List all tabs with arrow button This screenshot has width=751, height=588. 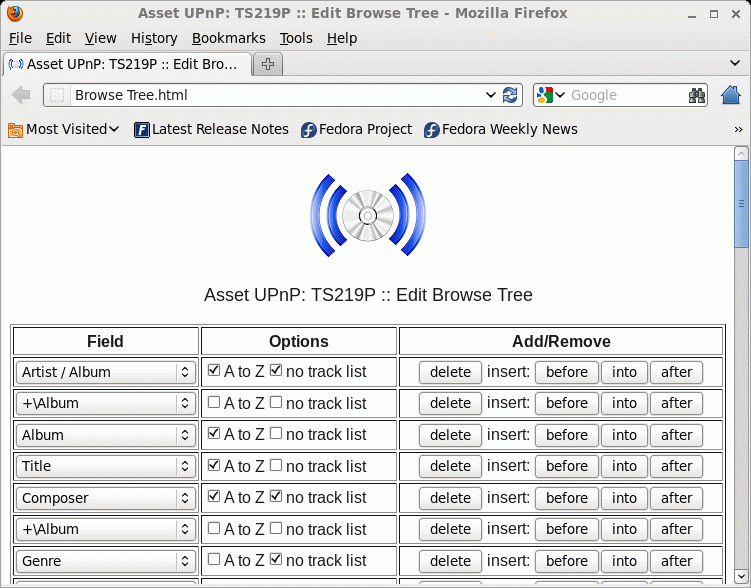(735, 63)
